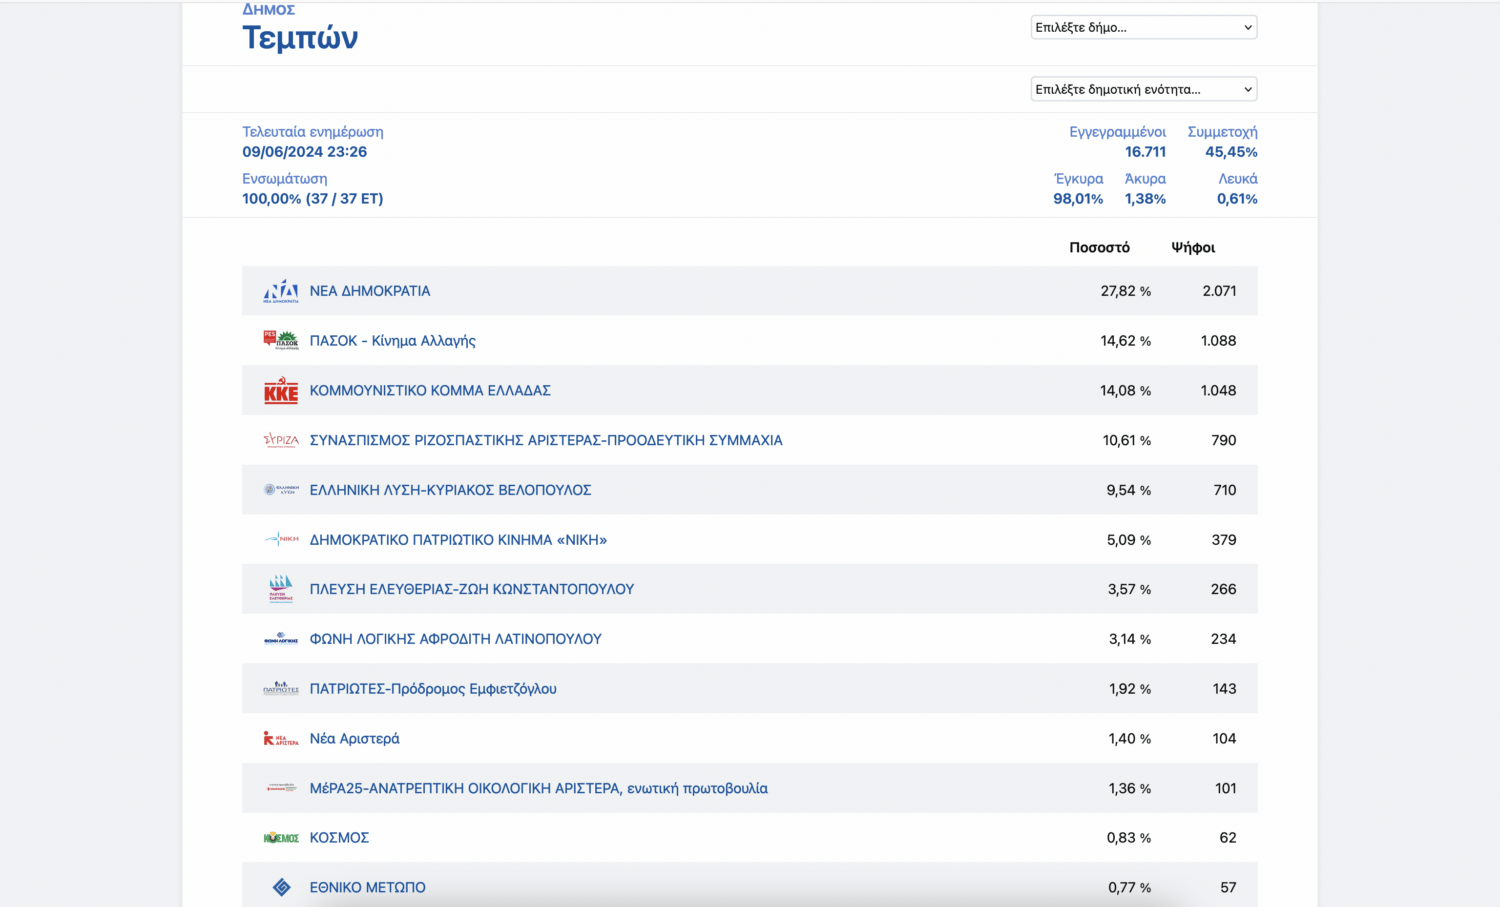Click the Nea Dimokratia party logo
Viewport: 1500px width, 907px height.
point(281,291)
